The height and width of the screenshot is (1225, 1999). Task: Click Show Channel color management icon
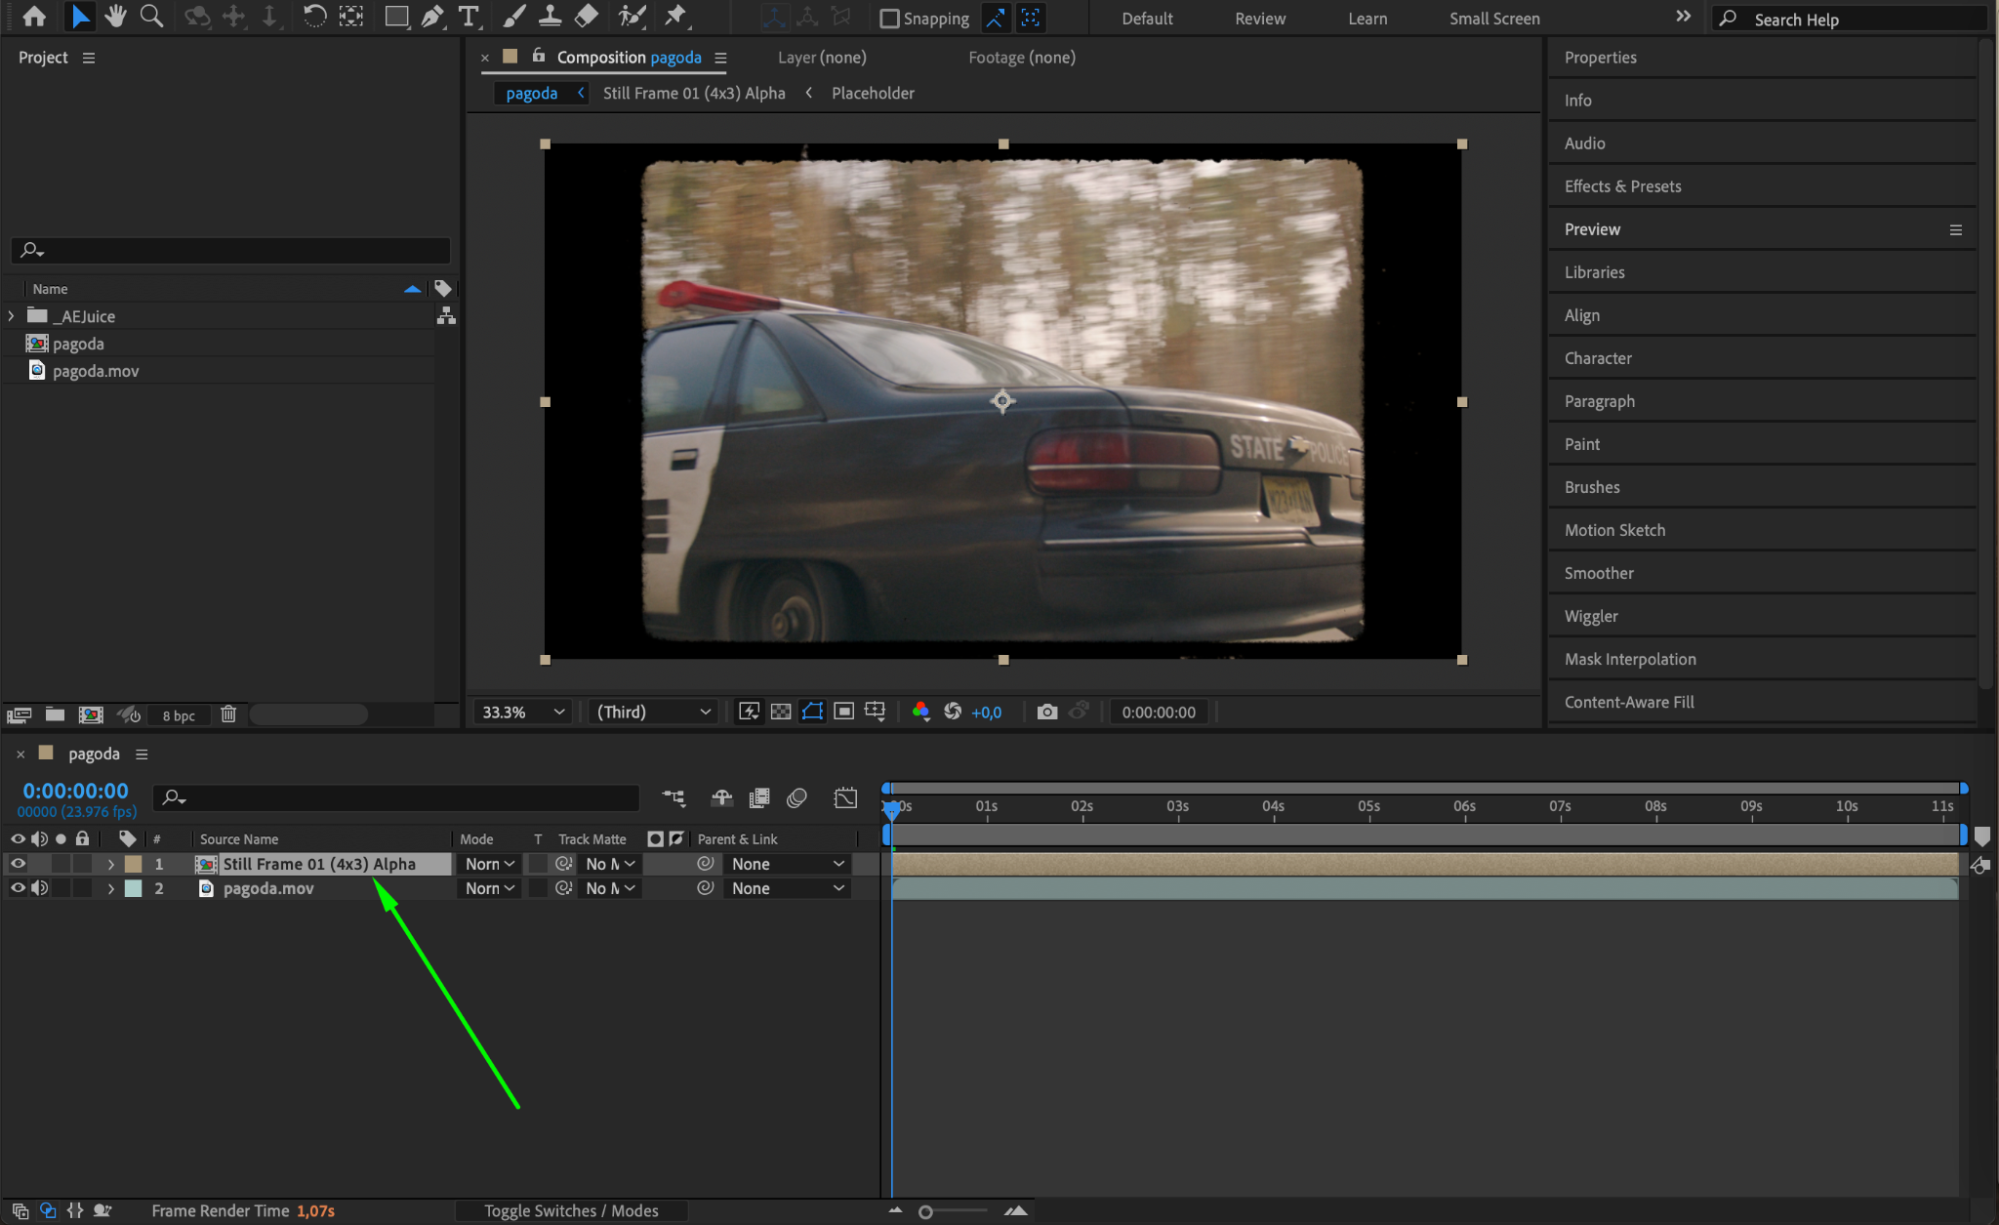click(920, 712)
